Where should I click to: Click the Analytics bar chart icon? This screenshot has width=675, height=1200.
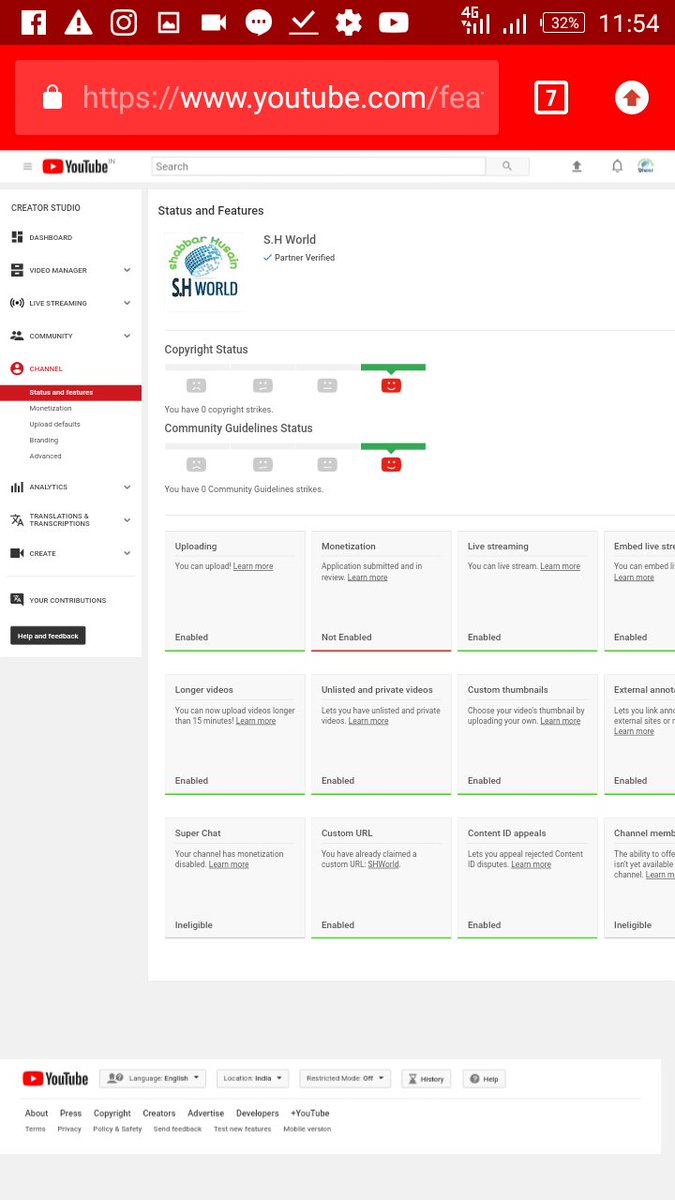(17, 487)
